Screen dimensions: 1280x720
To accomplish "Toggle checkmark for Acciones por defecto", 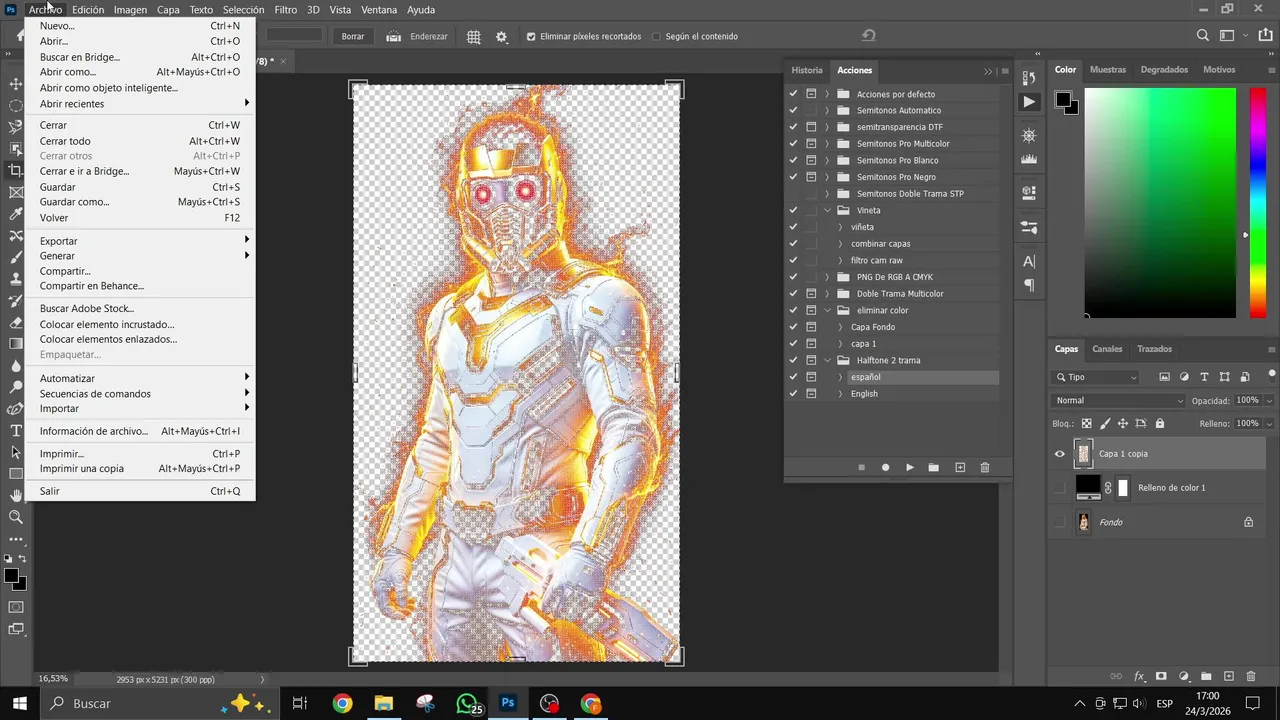I will coord(793,94).
